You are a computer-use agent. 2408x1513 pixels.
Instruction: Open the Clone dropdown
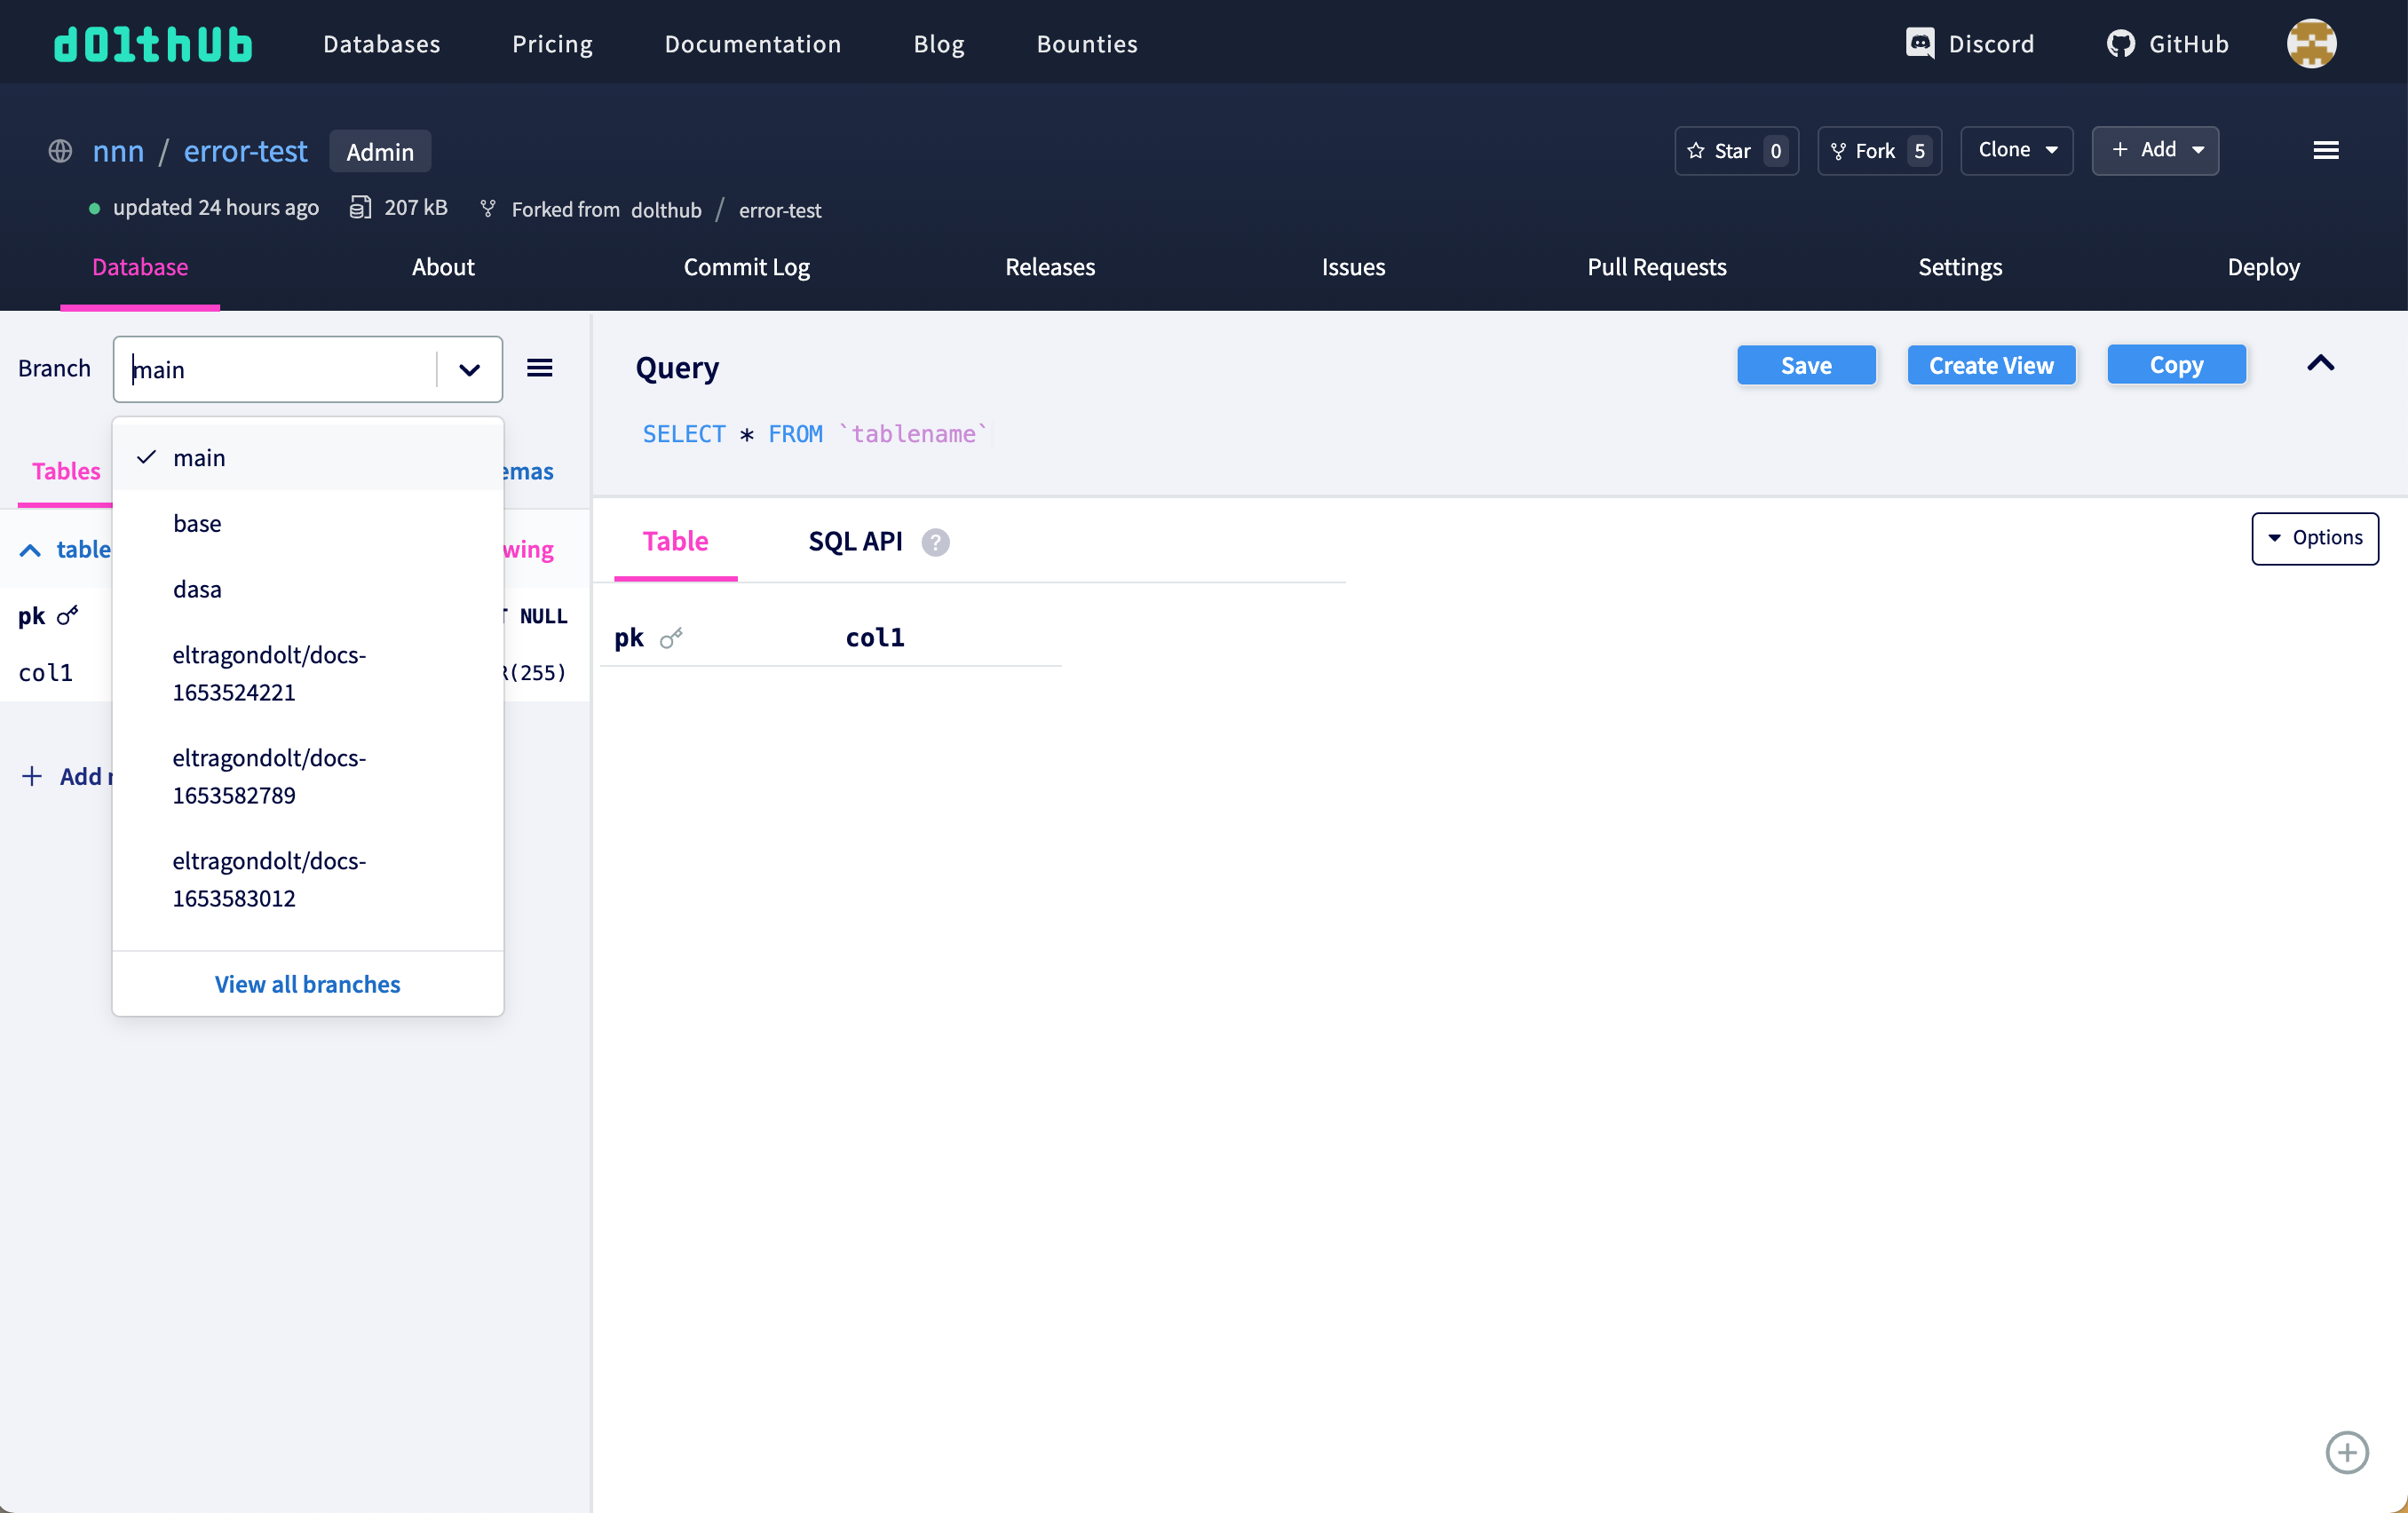(x=2016, y=150)
